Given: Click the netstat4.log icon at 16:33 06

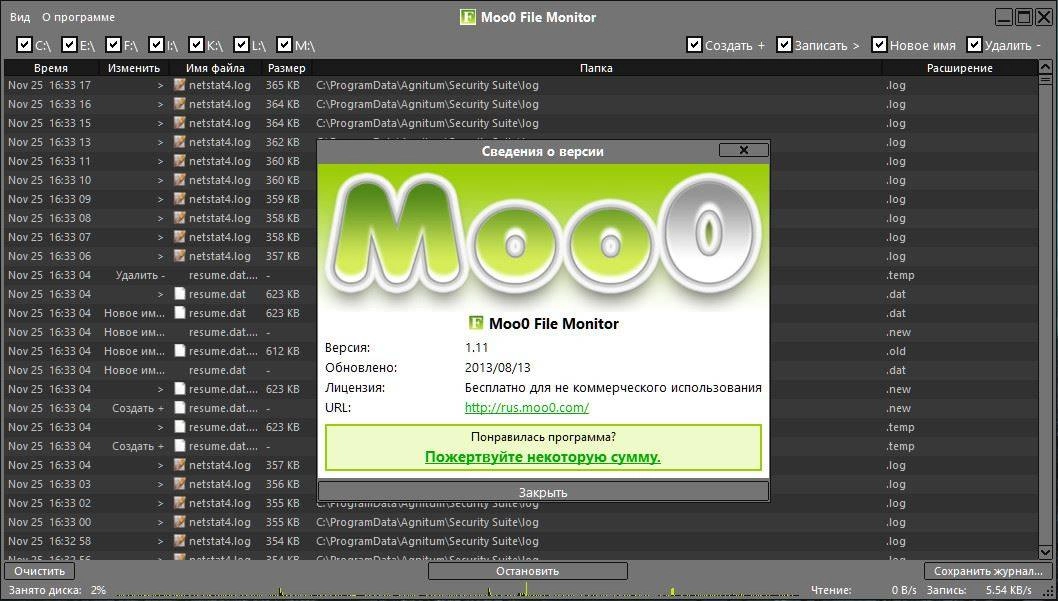Looking at the screenshot, I should pyautogui.click(x=179, y=256).
